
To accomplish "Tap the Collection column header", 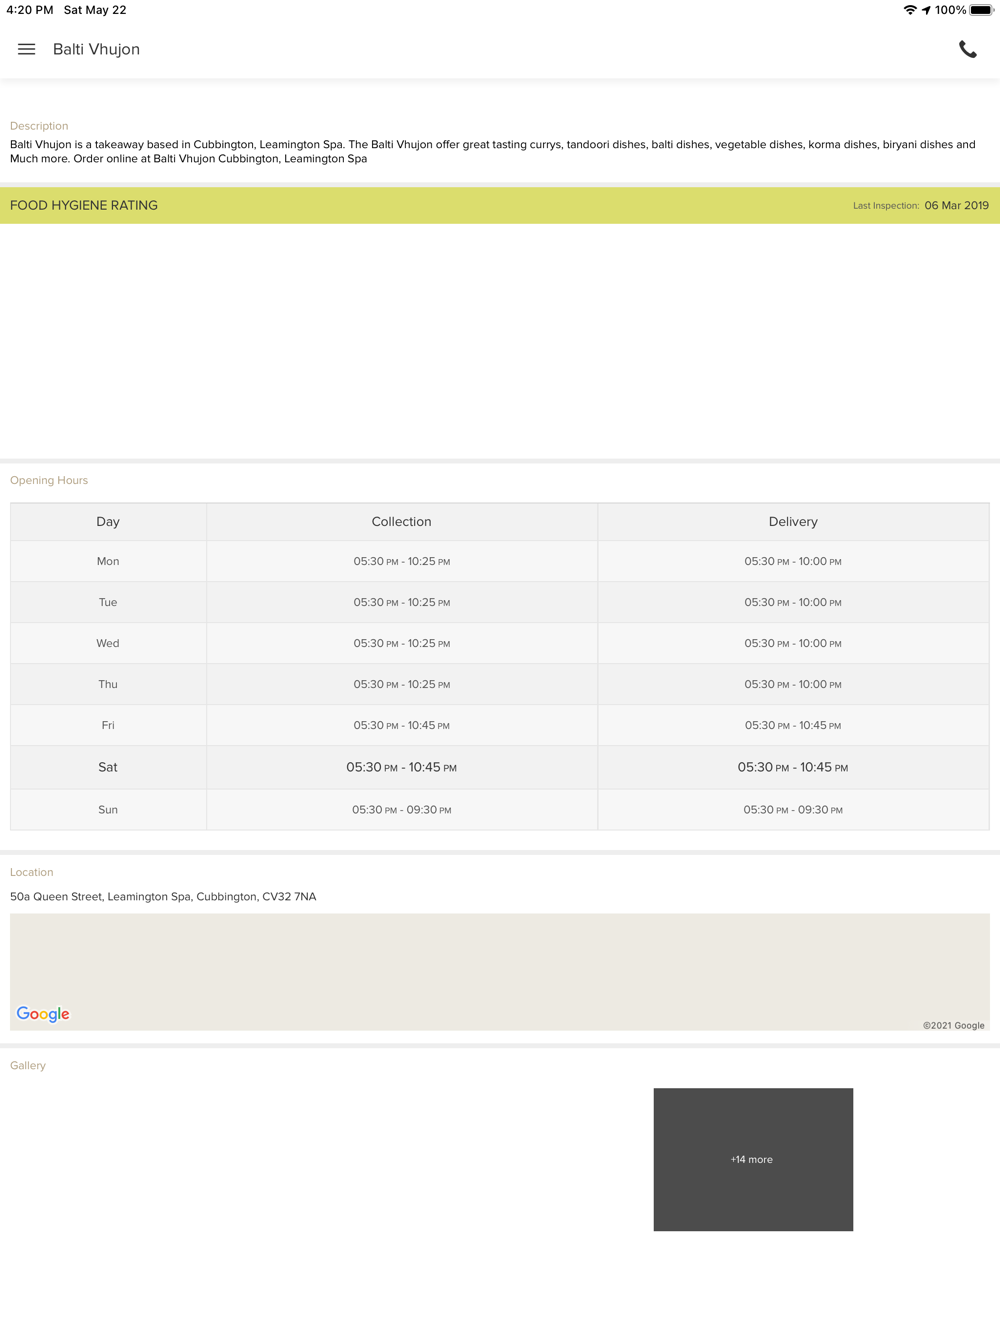I will (x=402, y=522).
